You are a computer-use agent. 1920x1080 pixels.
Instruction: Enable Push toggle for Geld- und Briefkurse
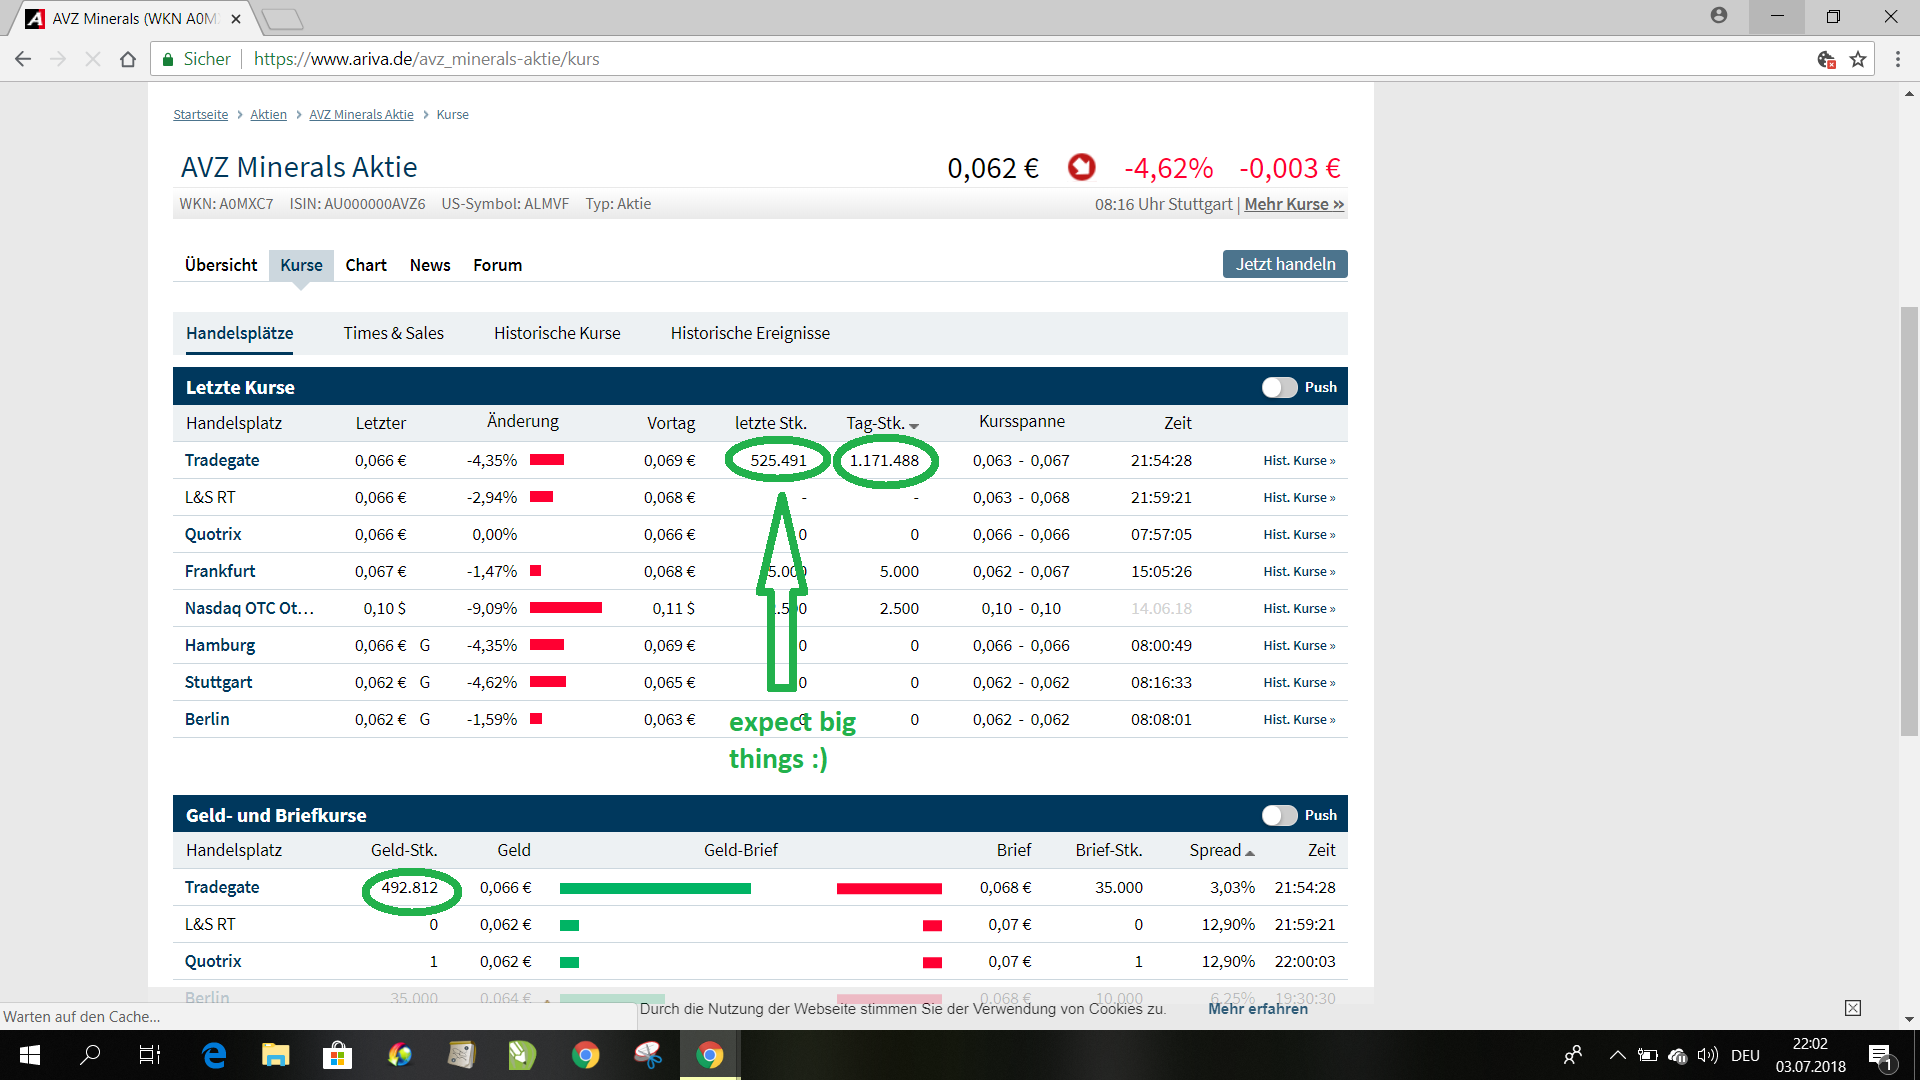pos(1279,816)
